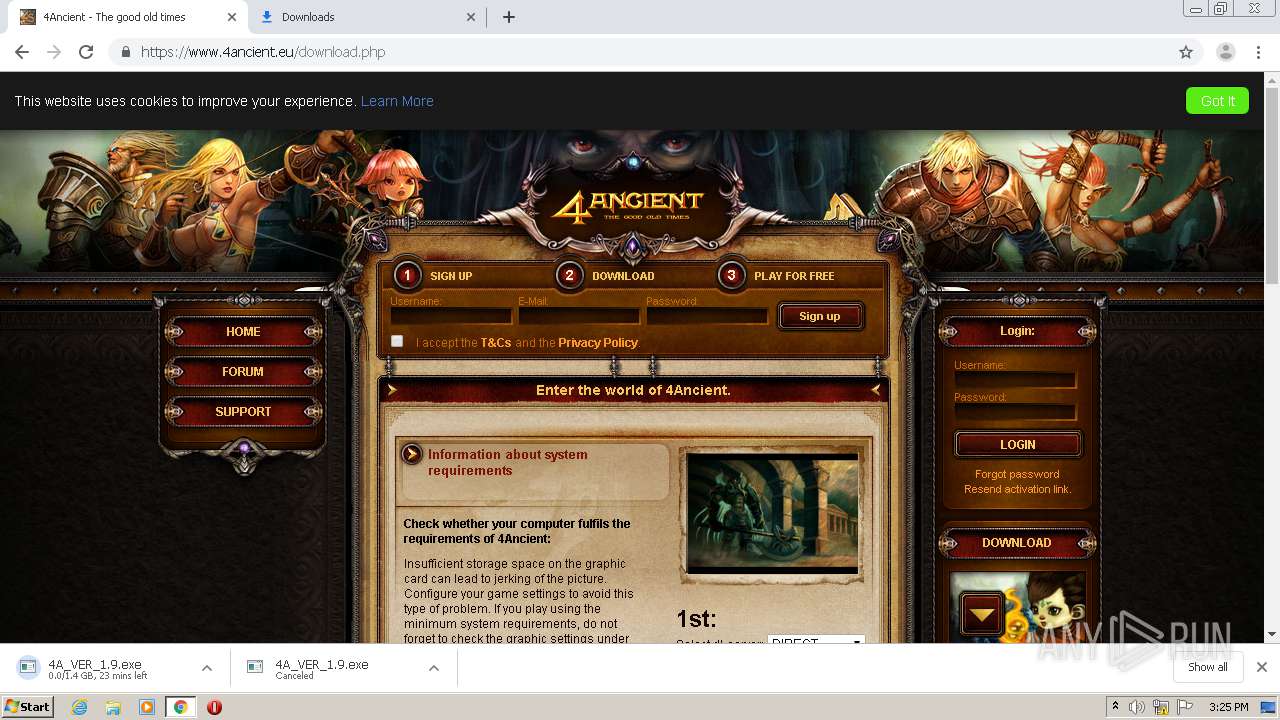Open Resend activation link
The image size is (1280, 720).
point(1017,489)
